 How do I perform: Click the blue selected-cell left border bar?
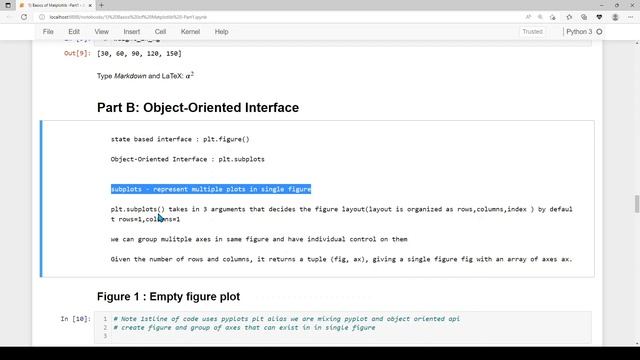[x=41, y=199]
